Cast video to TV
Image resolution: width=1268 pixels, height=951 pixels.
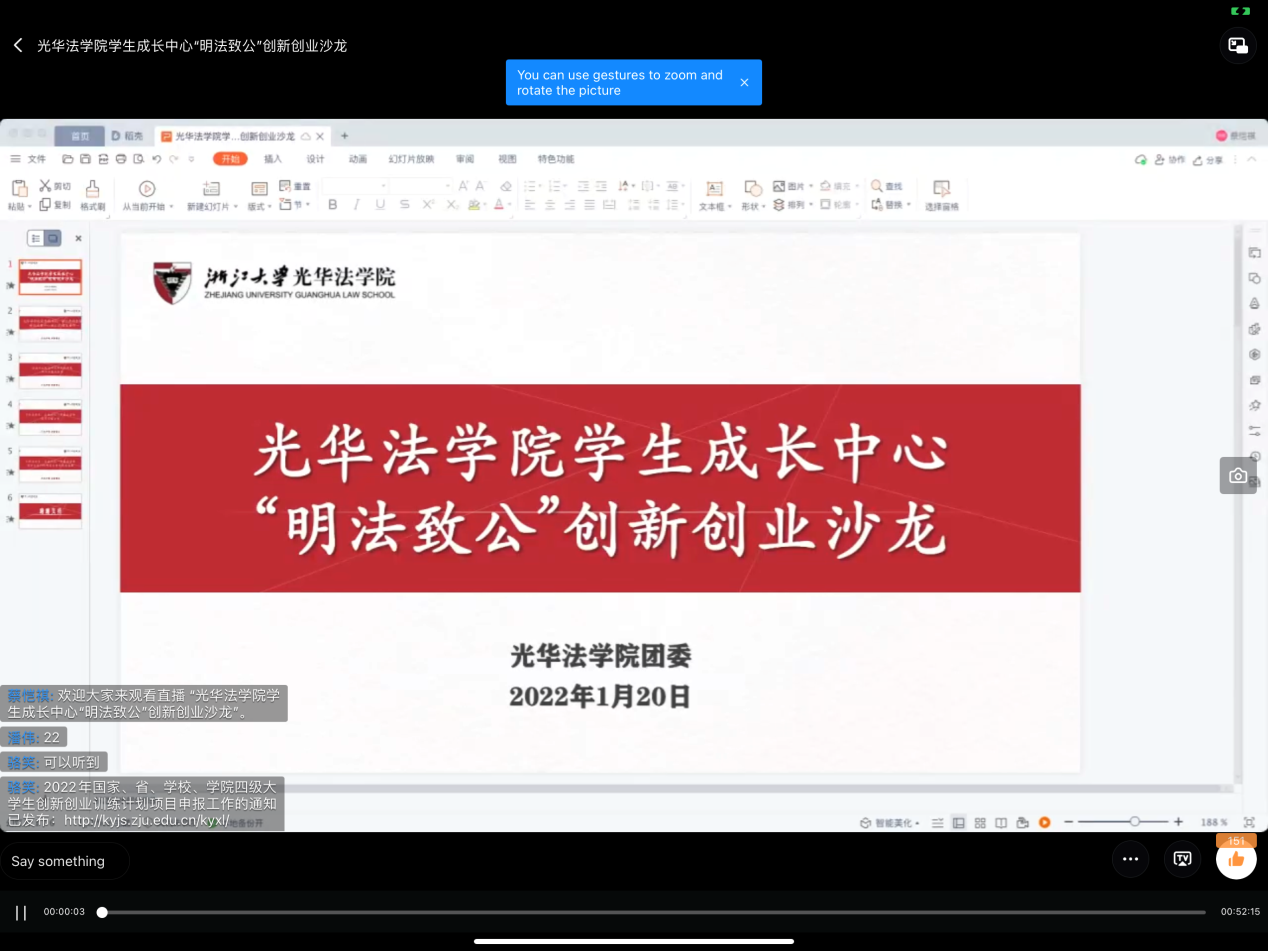[x=1183, y=859]
